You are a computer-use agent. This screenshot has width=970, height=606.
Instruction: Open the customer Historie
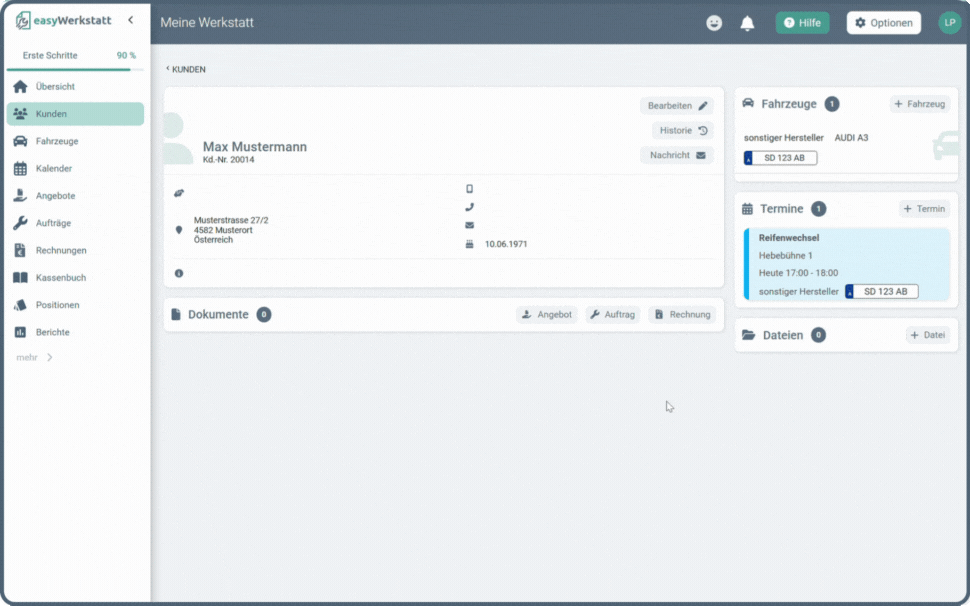[683, 131]
